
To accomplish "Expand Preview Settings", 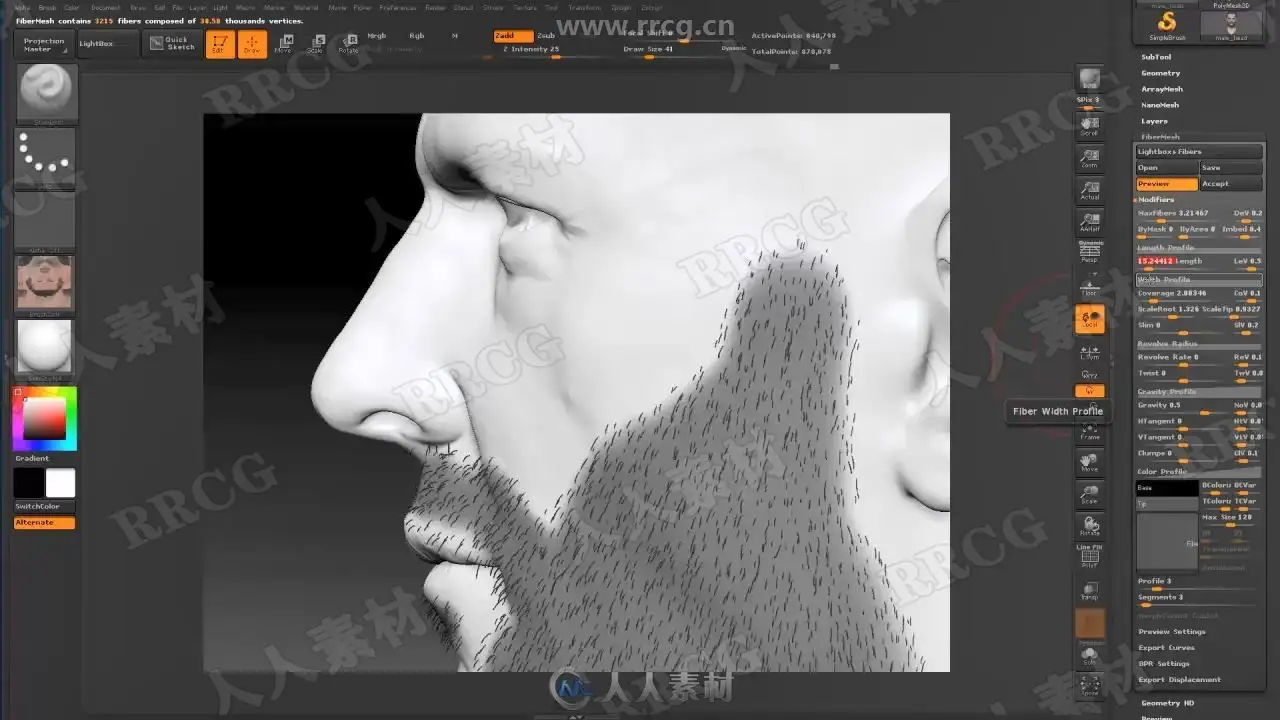I will 1171,632.
